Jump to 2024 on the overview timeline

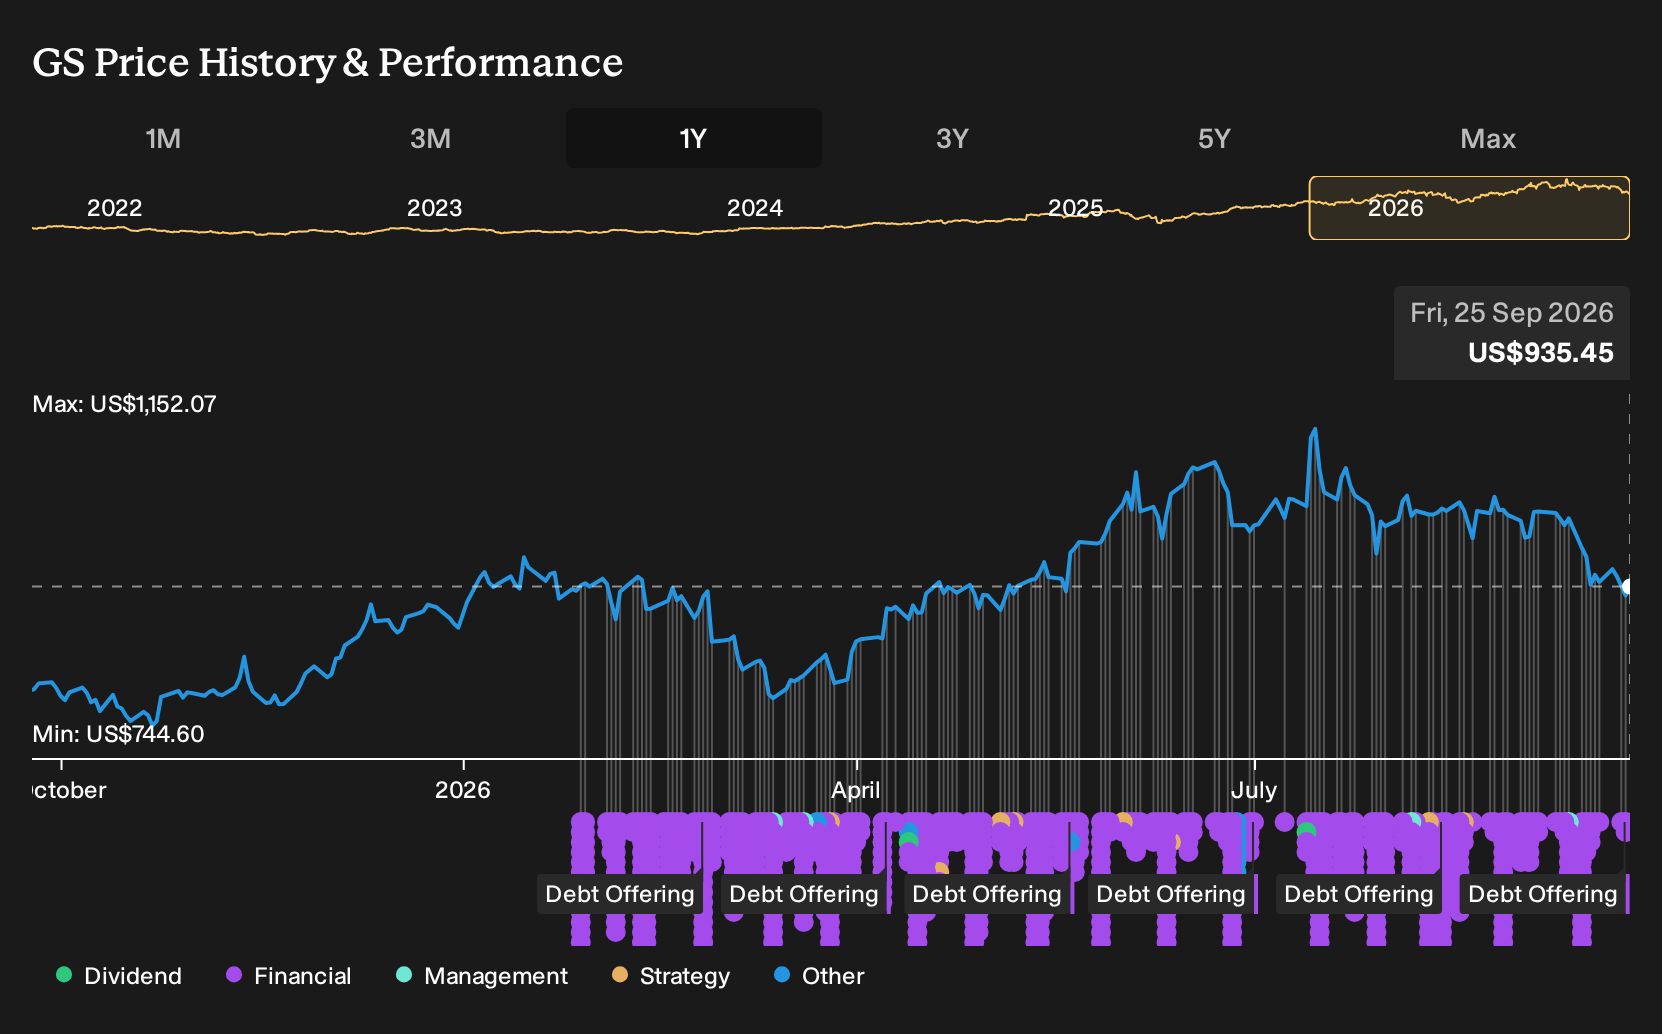754,208
